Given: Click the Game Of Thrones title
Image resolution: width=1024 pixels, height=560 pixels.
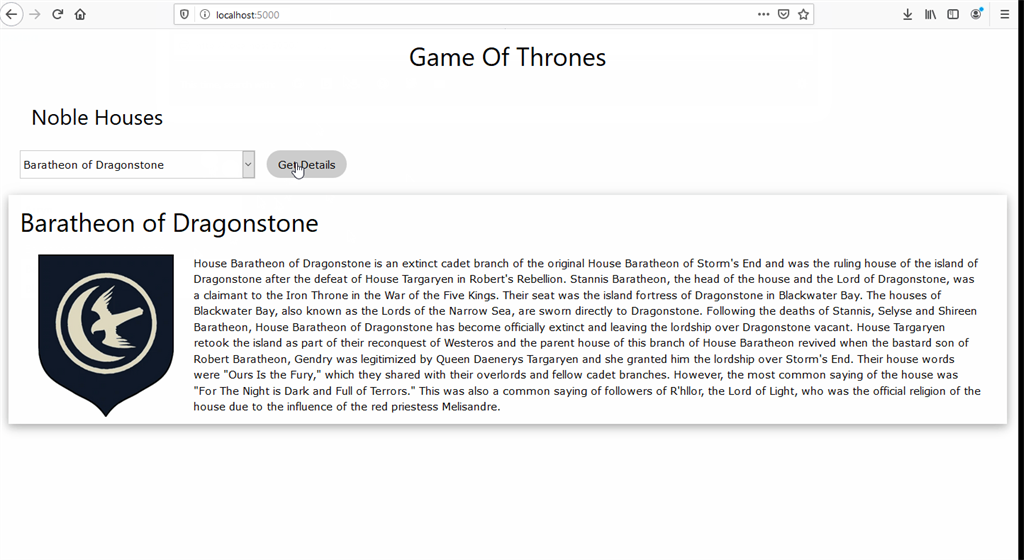Looking at the screenshot, I should pyautogui.click(x=507, y=57).
